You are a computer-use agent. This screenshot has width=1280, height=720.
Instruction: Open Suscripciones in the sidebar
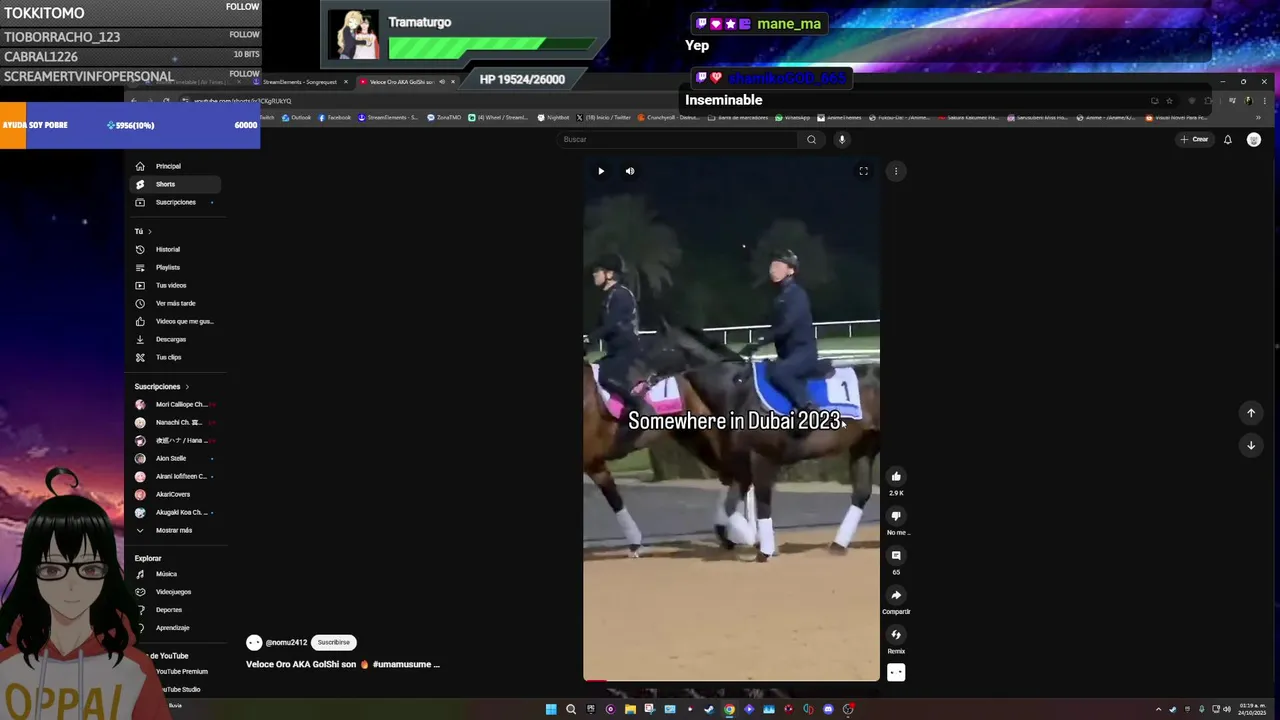(176, 202)
